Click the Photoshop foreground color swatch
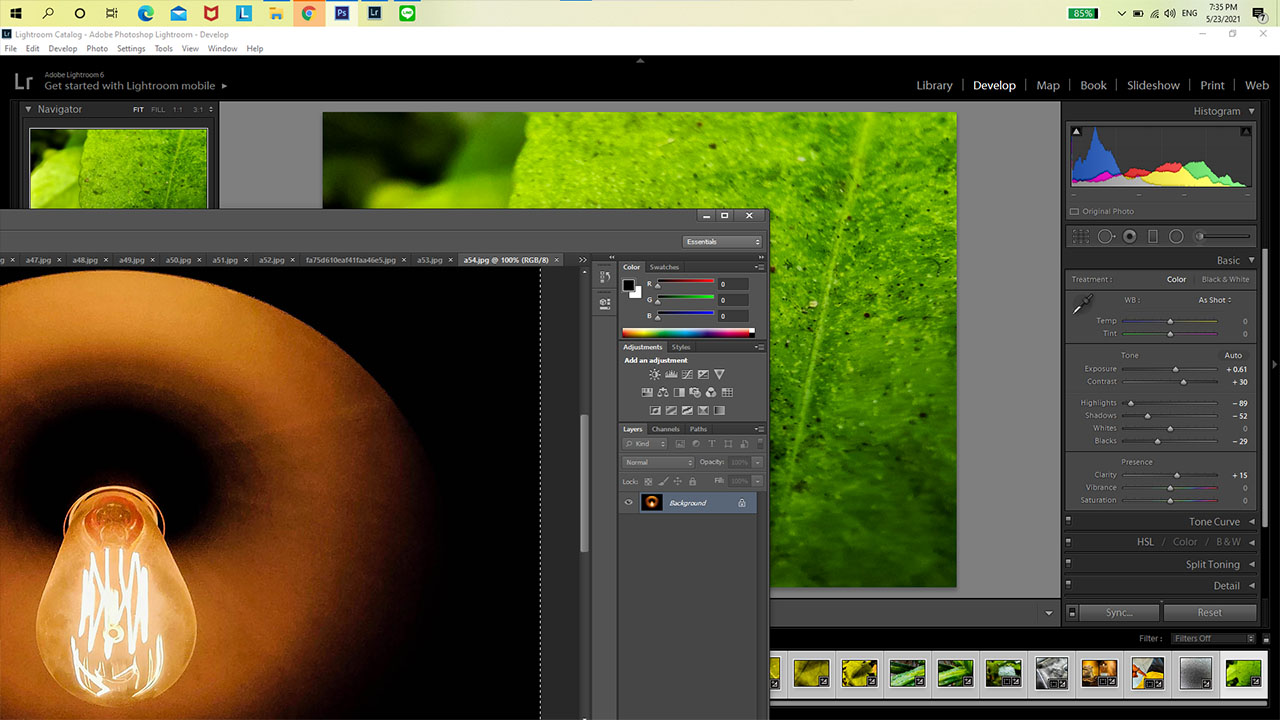1280x720 pixels. [629, 285]
